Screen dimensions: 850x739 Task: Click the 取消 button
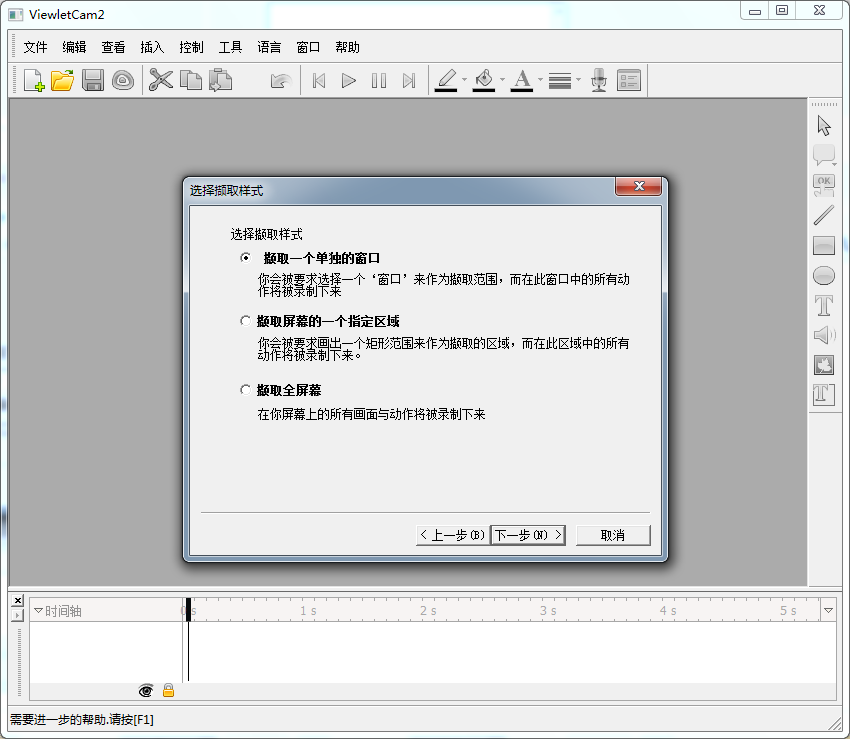(x=612, y=535)
